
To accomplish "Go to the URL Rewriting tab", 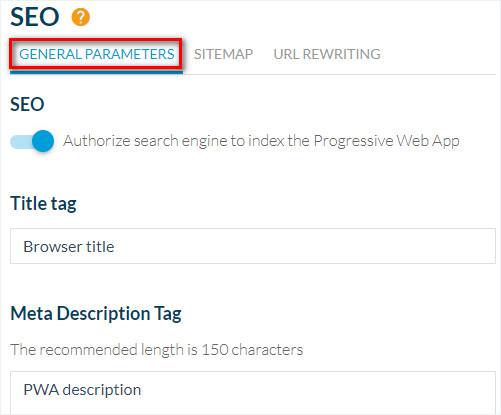I will pos(327,54).
